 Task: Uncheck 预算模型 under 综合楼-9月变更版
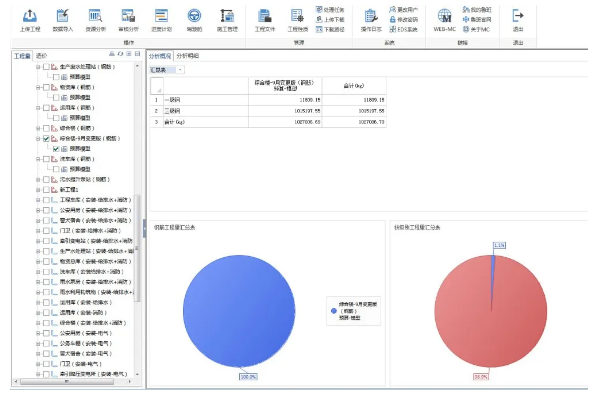[56, 149]
